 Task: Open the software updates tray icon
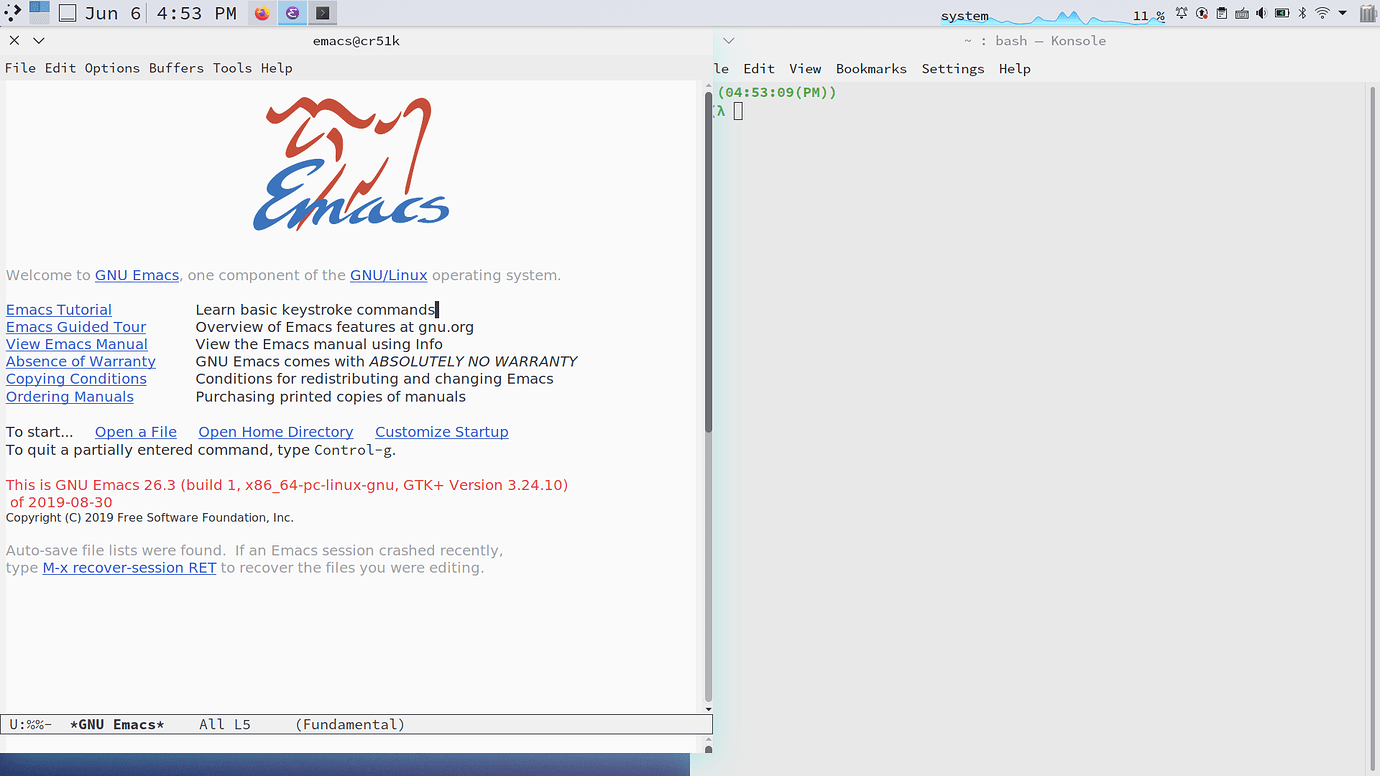coord(1201,13)
